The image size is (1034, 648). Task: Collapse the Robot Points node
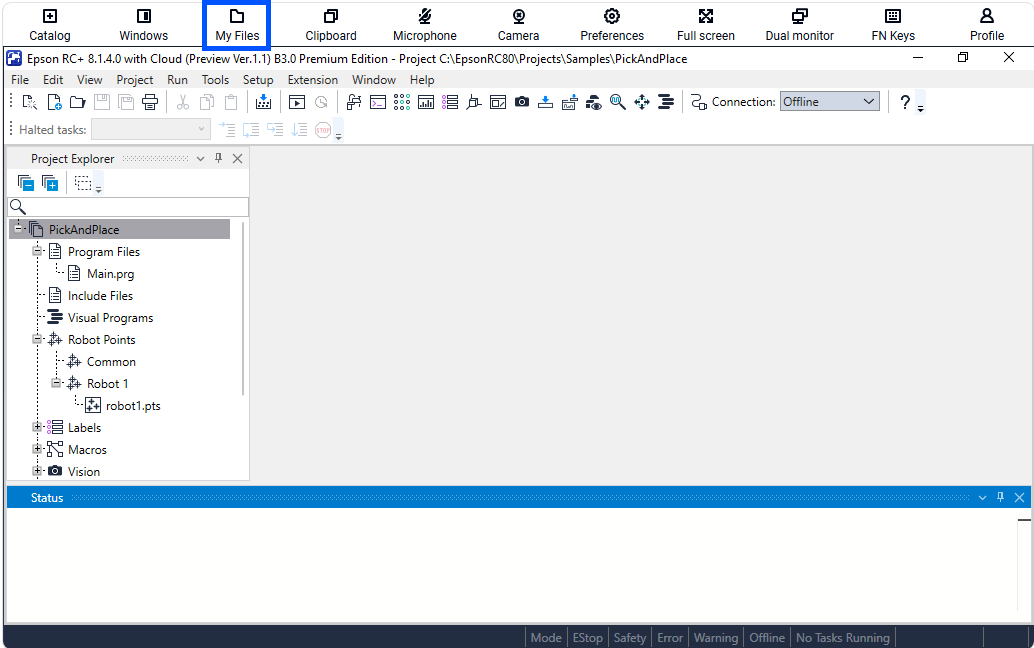coord(37,339)
